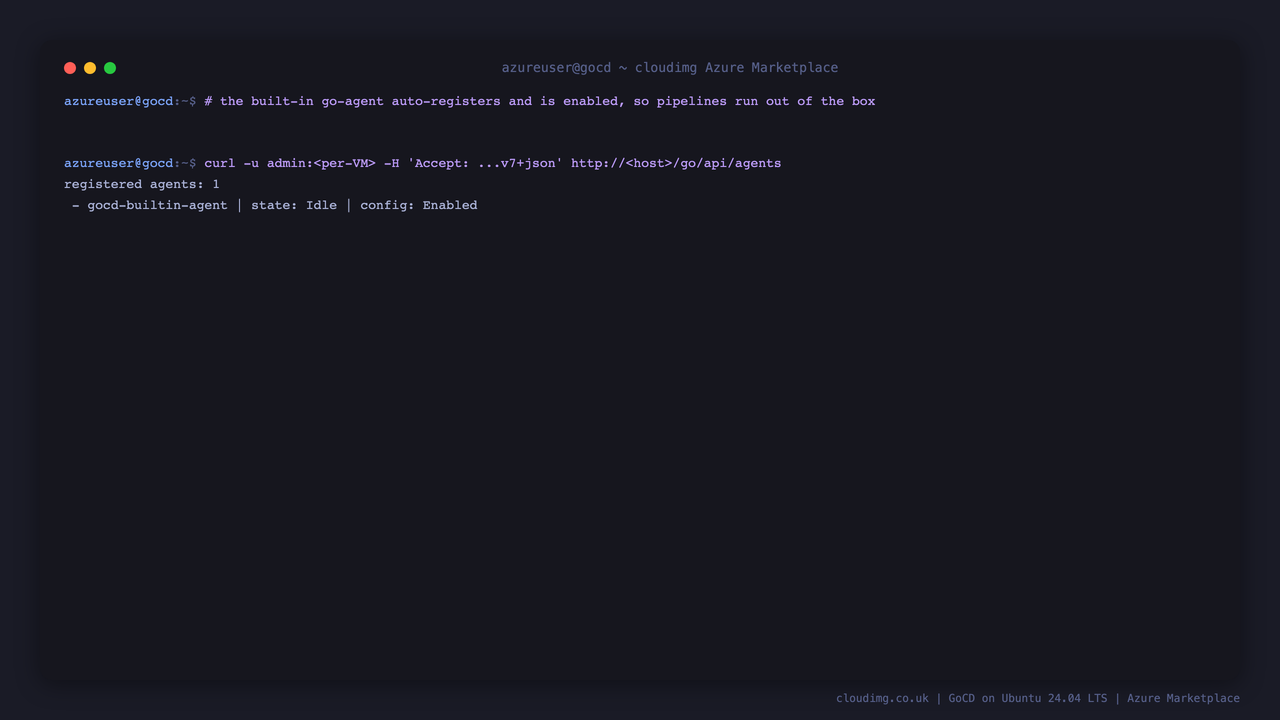Viewport: 1280px width, 720px height.
Task: Click the first 'azureuser@gocd' prompt
Action: (119, 101)
